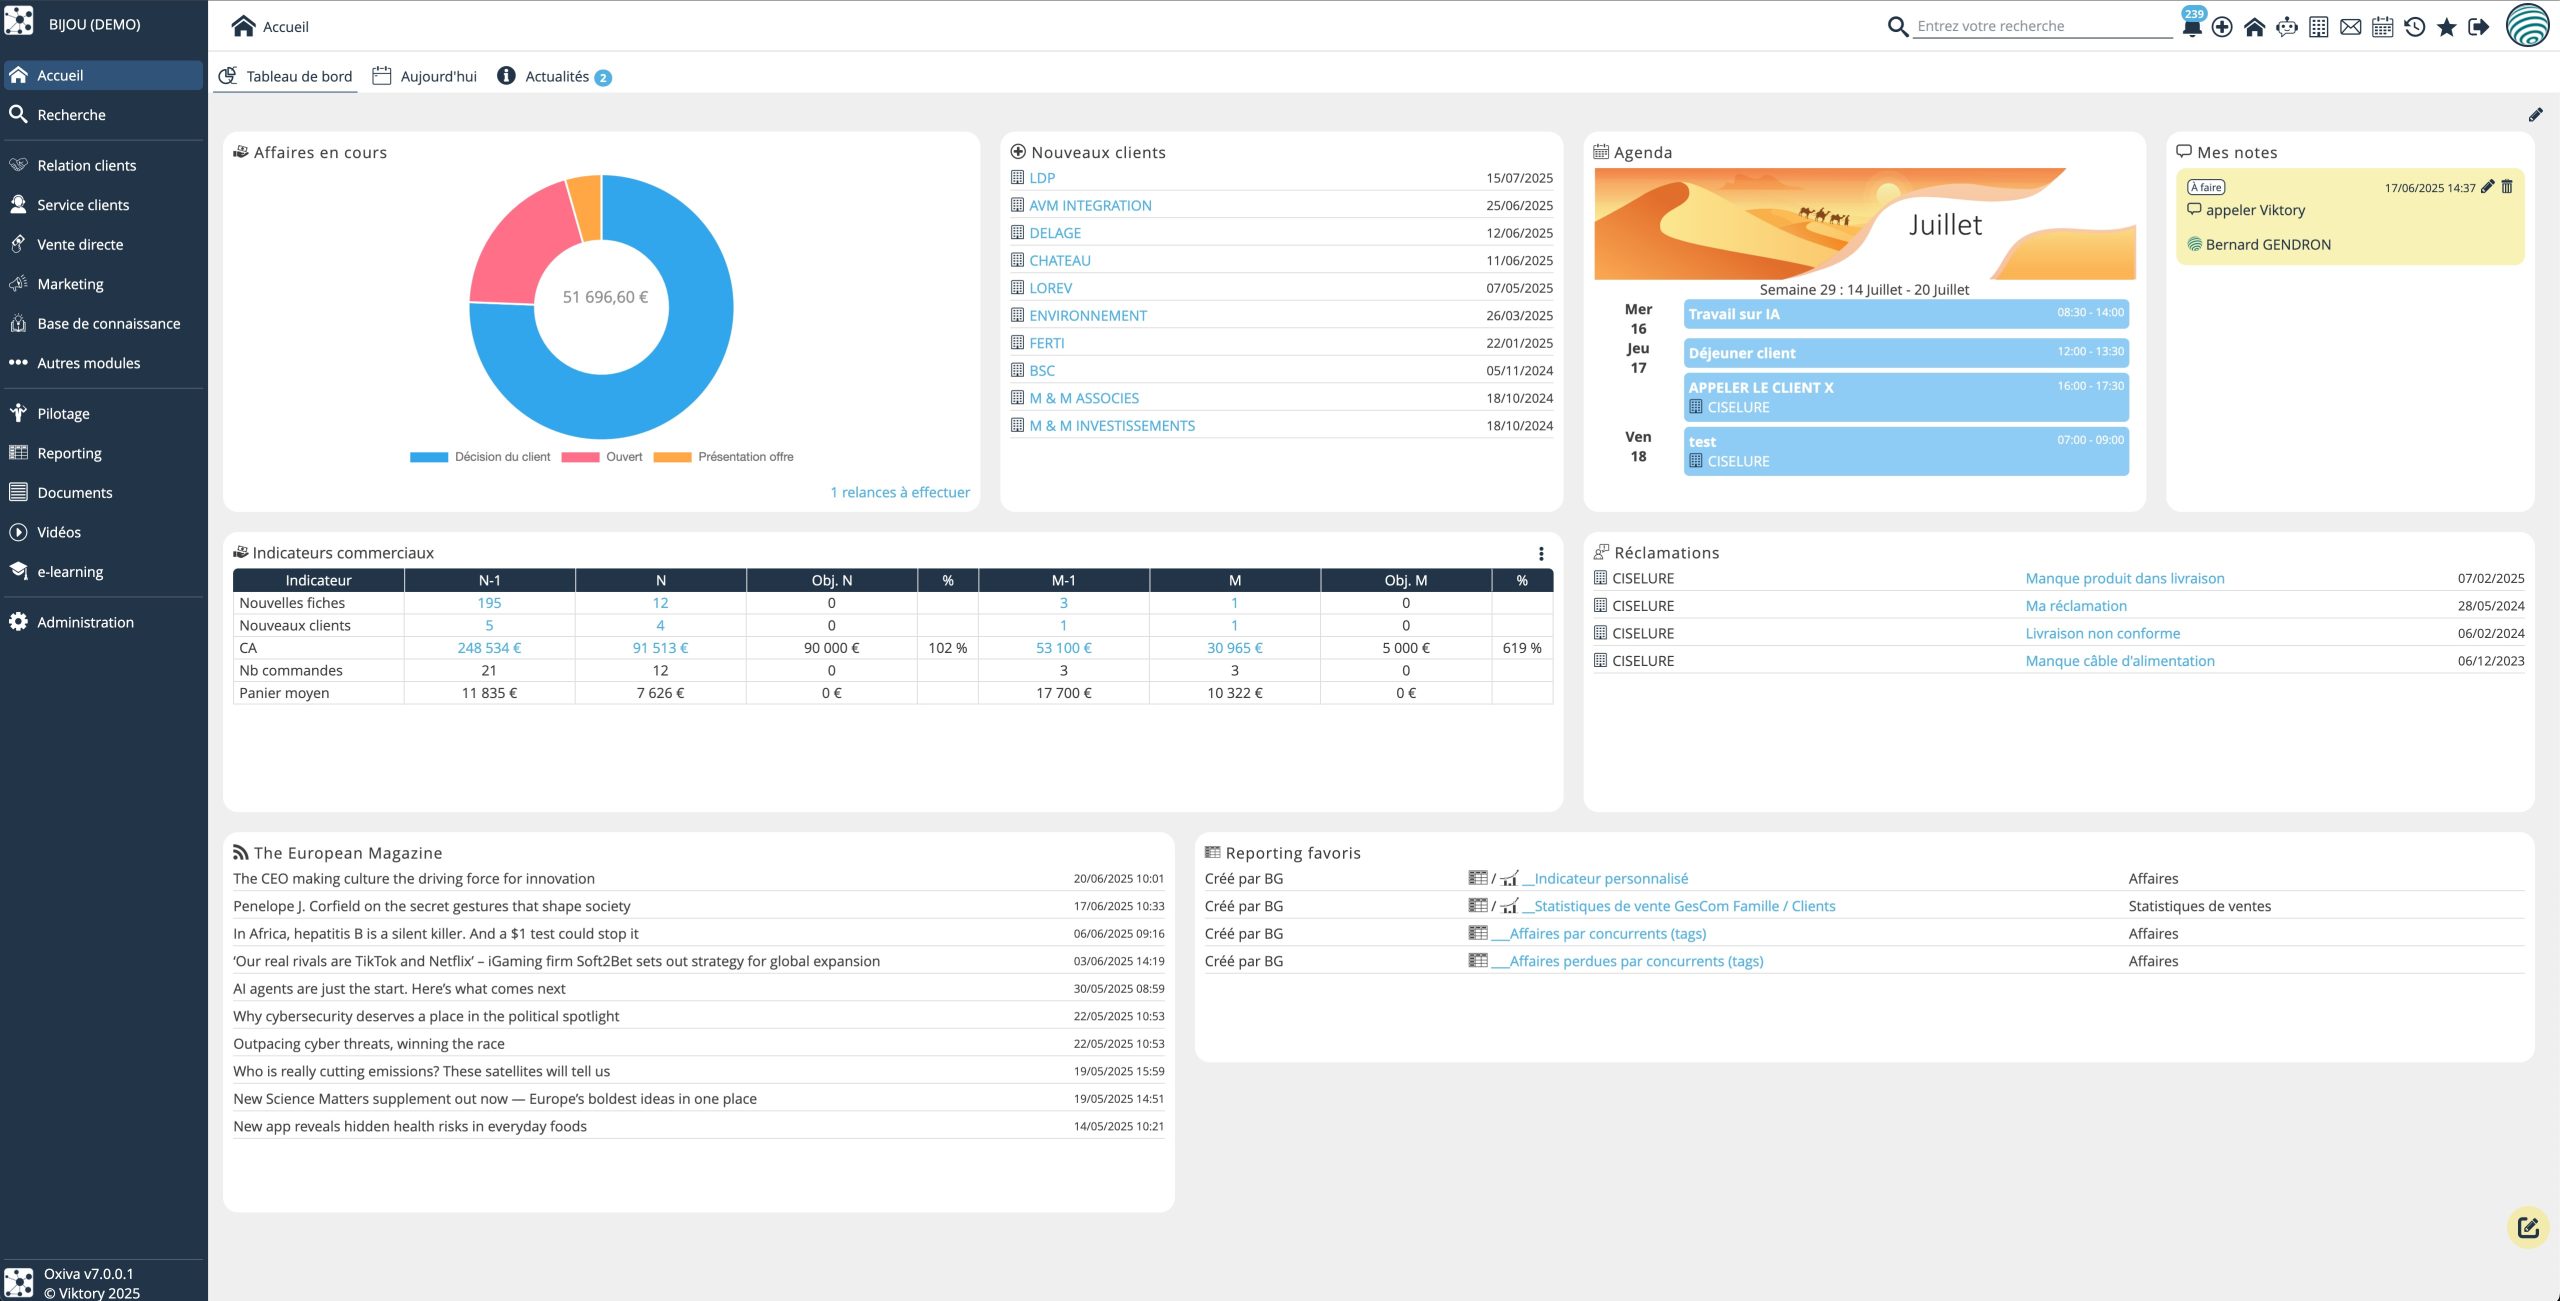Toggle the 'Décision du client' chart legend

501,456
